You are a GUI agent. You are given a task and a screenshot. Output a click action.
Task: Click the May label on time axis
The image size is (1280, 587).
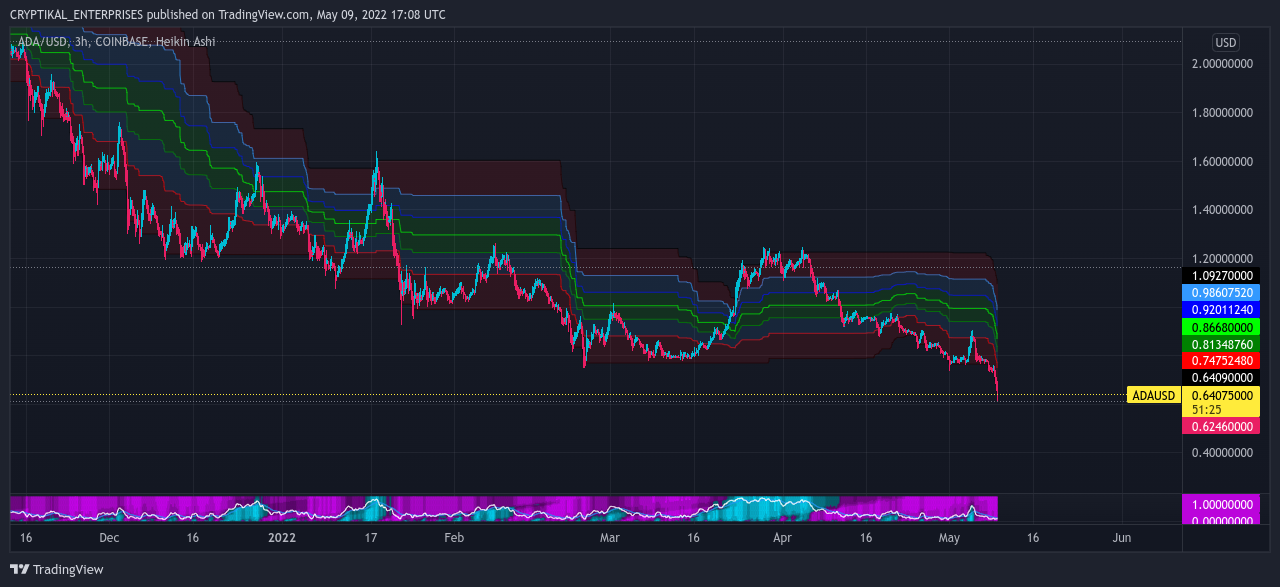949,538
